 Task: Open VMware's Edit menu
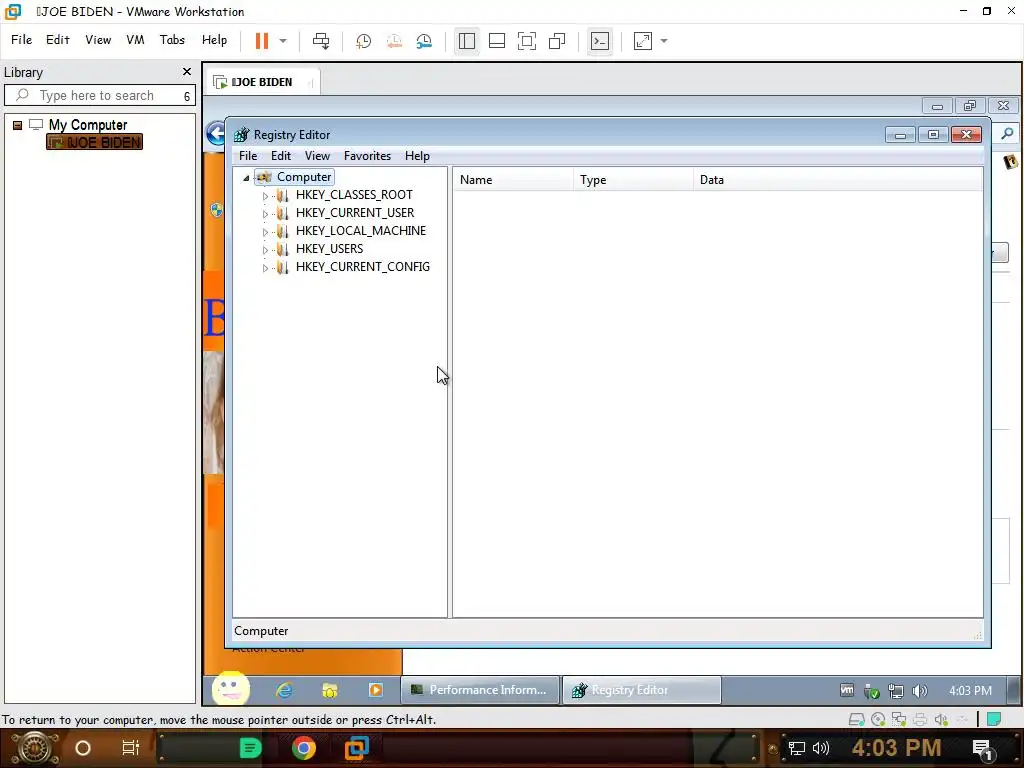coord(57,40)
